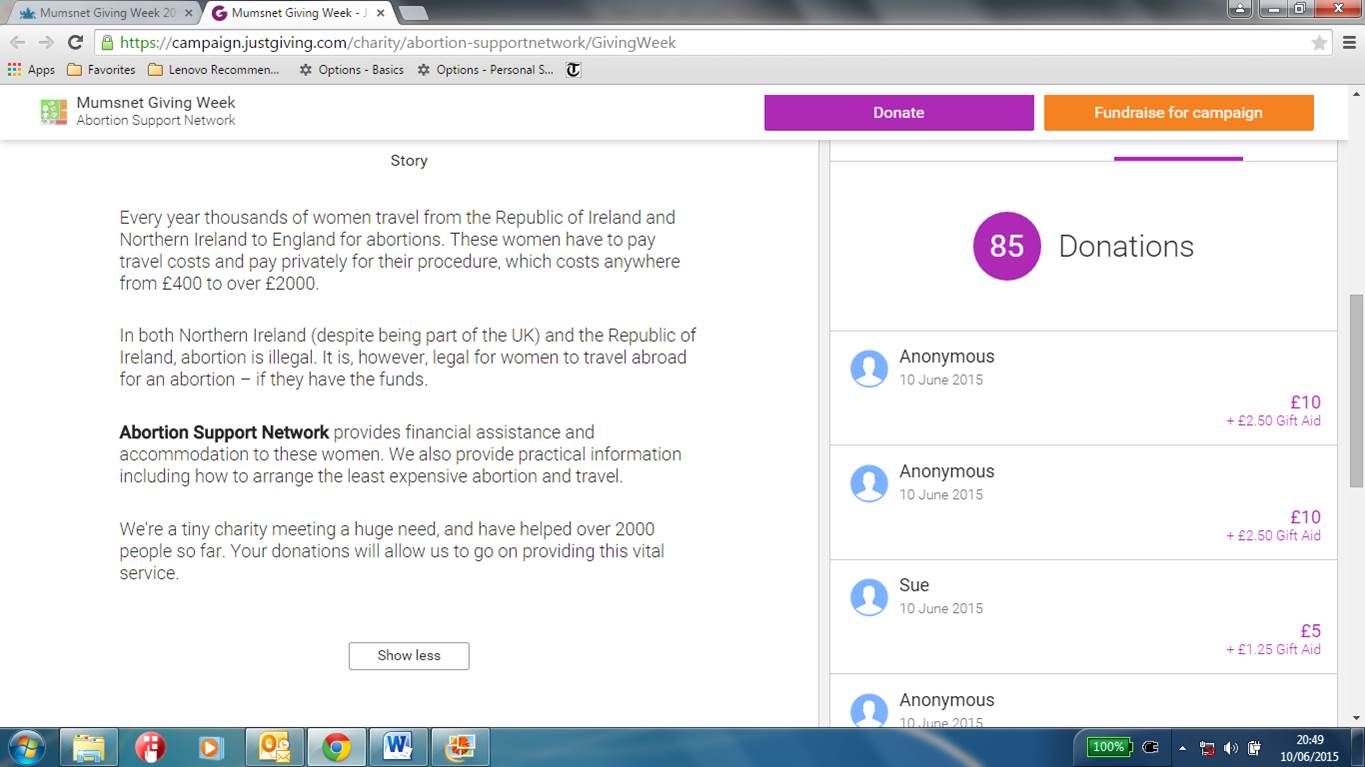
Task: Open Microsoft Word from taskbar
Action: (398, 747)
